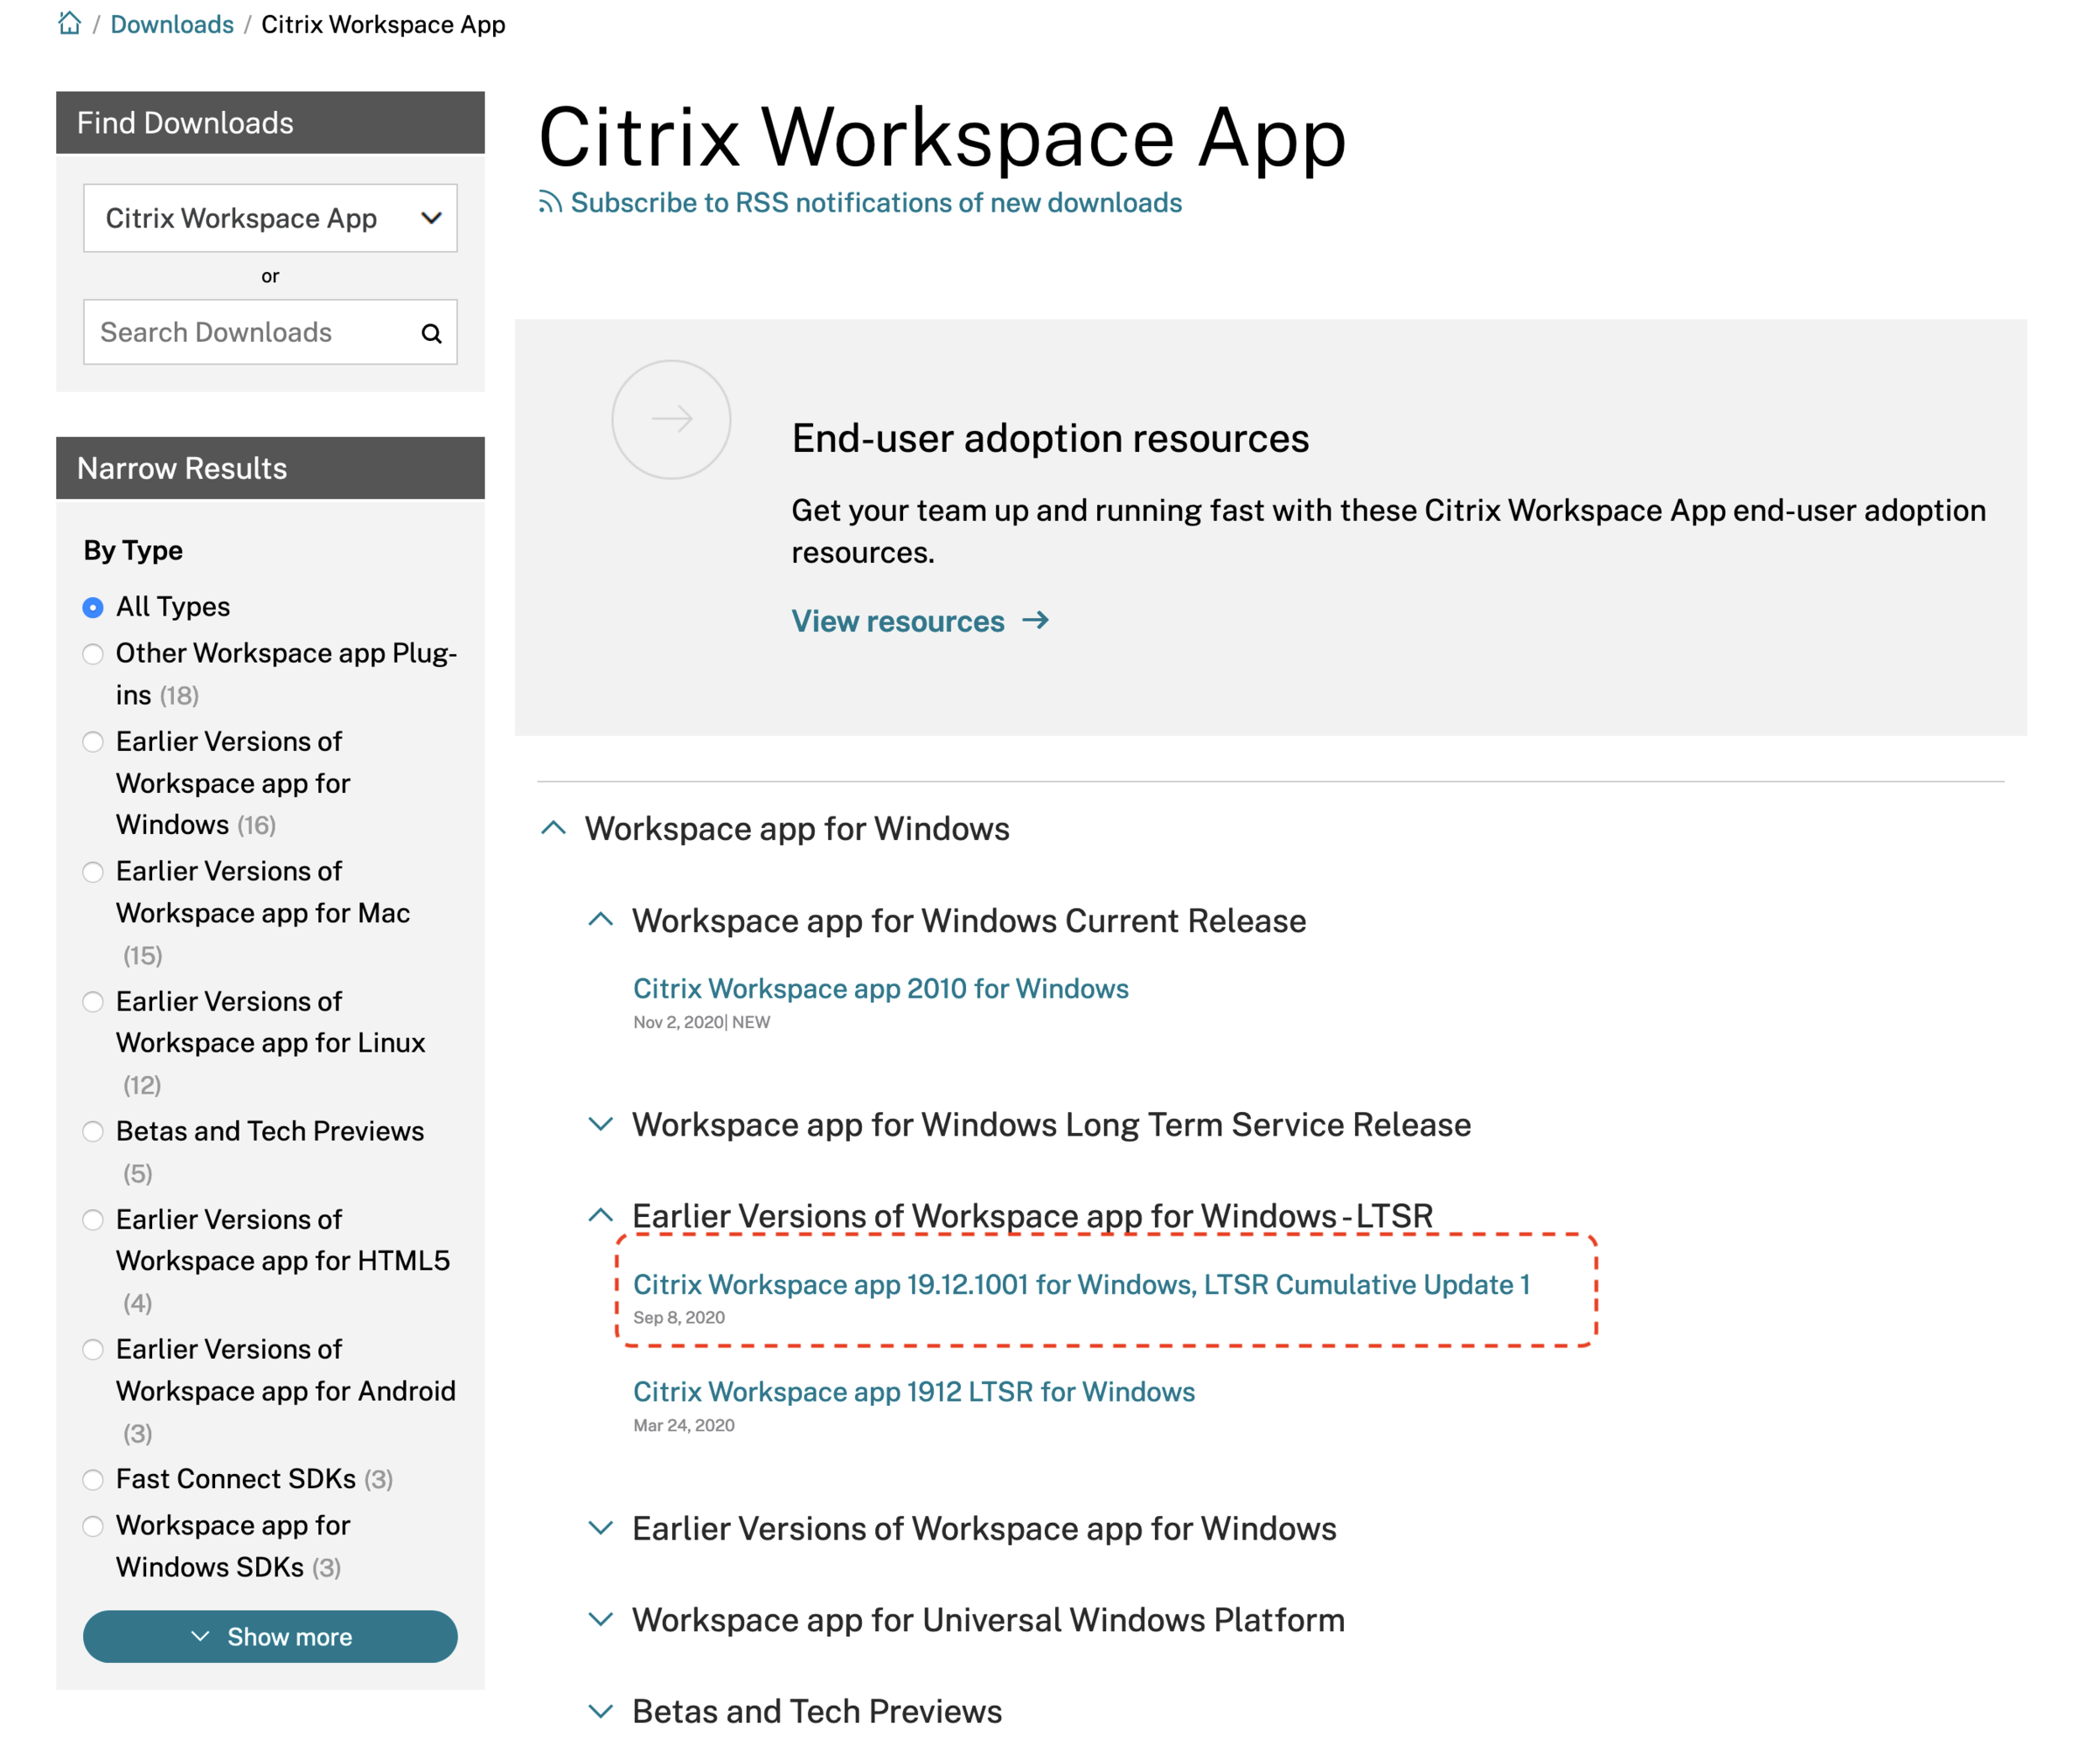Click the Citrix Workspace App breadcrumb text
2100x1752 pixels.
[383, 24]
